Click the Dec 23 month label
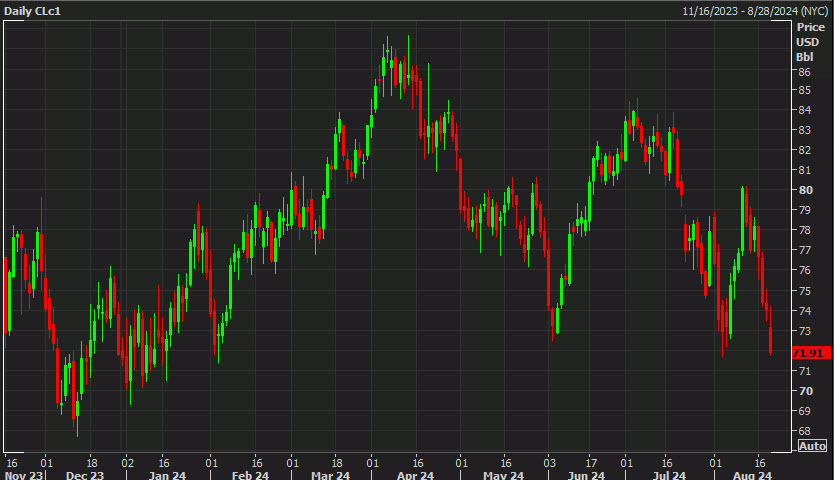 coord(84,475)
